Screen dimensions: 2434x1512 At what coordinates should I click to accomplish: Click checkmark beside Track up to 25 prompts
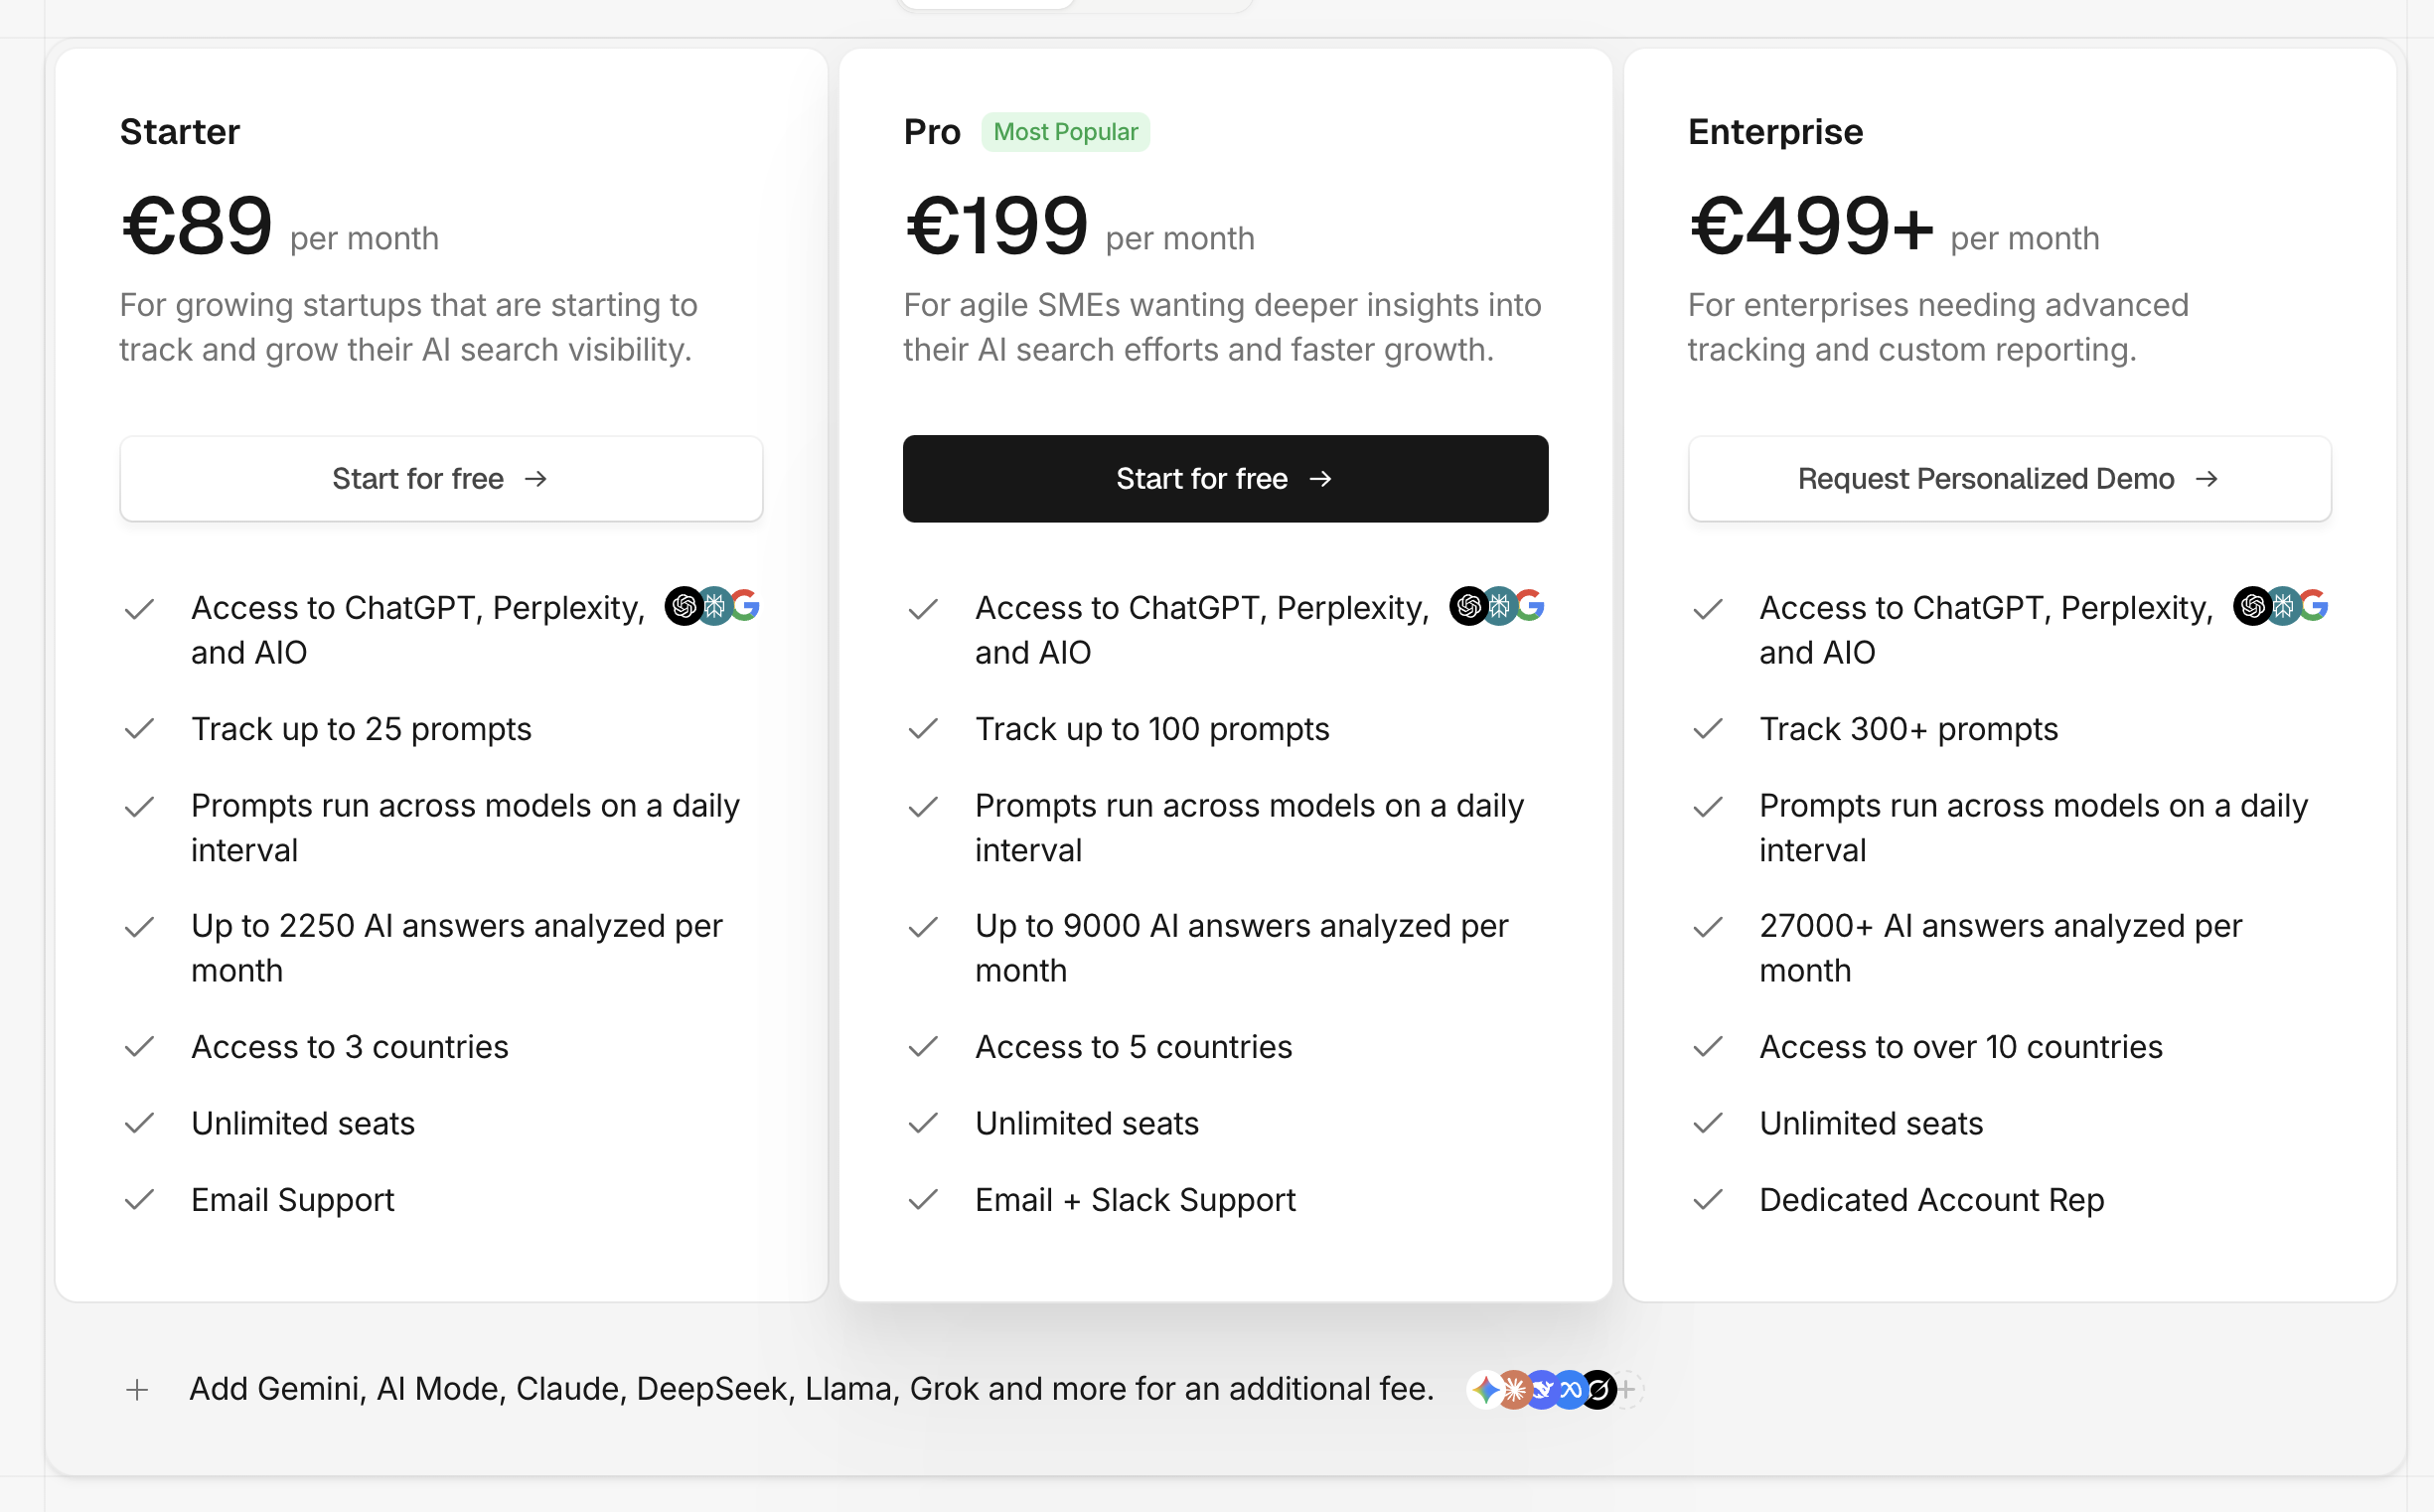139,728
